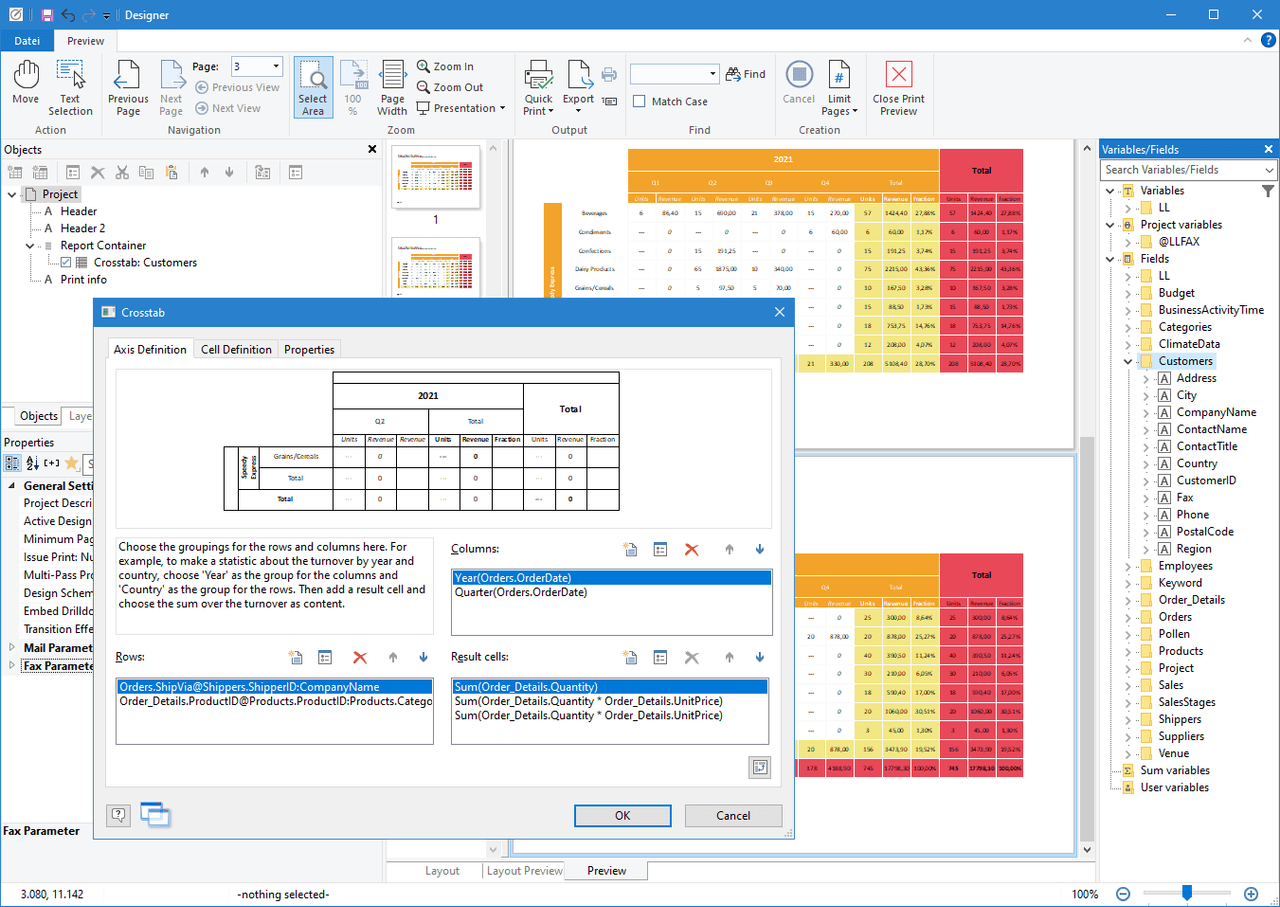Collapse the General Settings property group

[x=12, y=486]
